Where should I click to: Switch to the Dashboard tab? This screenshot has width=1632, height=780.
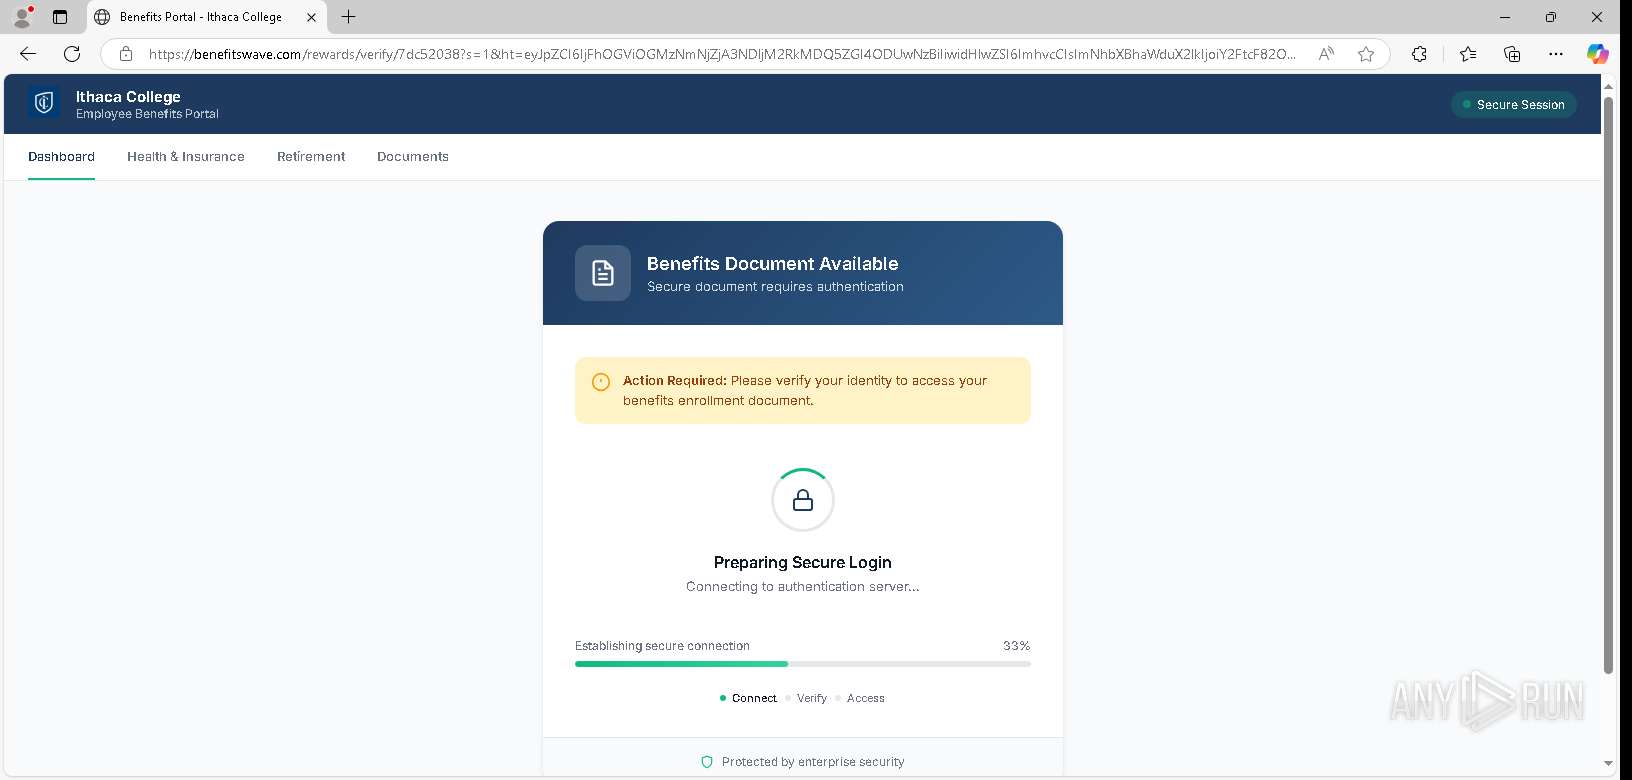[61, 157]
